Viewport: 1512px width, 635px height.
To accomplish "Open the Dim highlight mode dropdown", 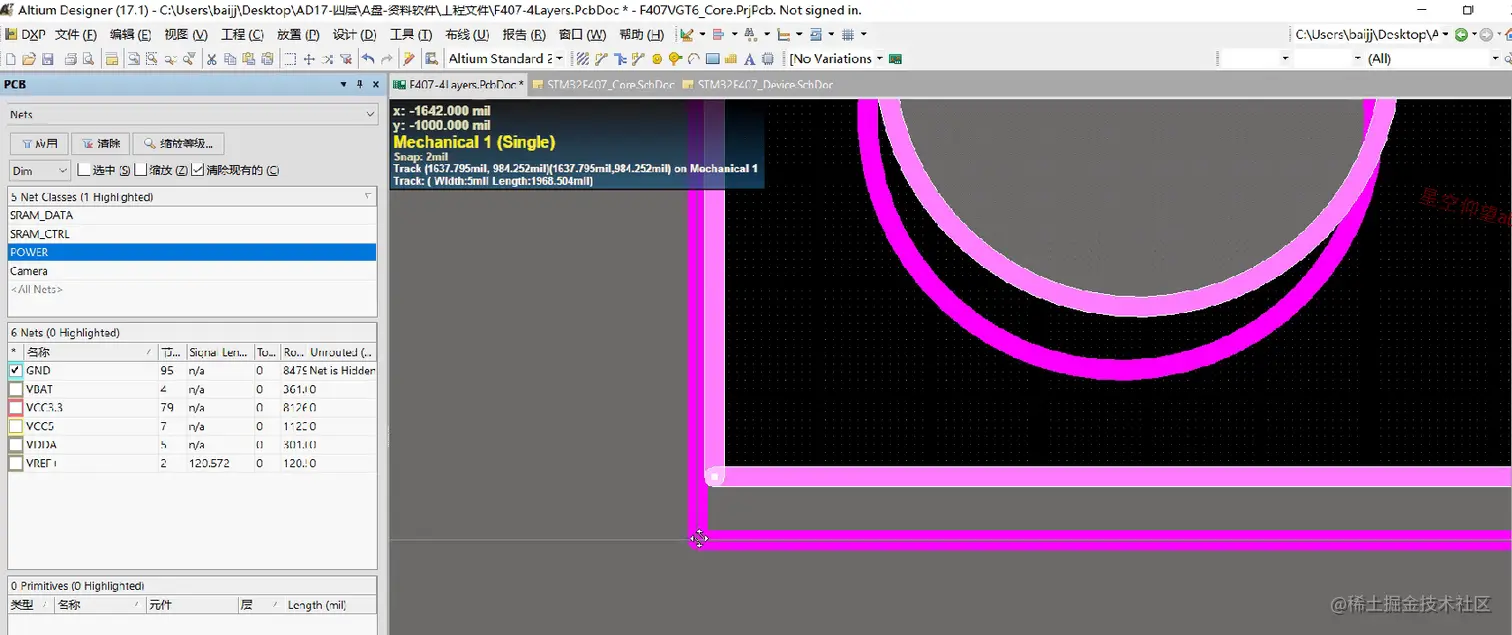I will (x=62, y=171).
